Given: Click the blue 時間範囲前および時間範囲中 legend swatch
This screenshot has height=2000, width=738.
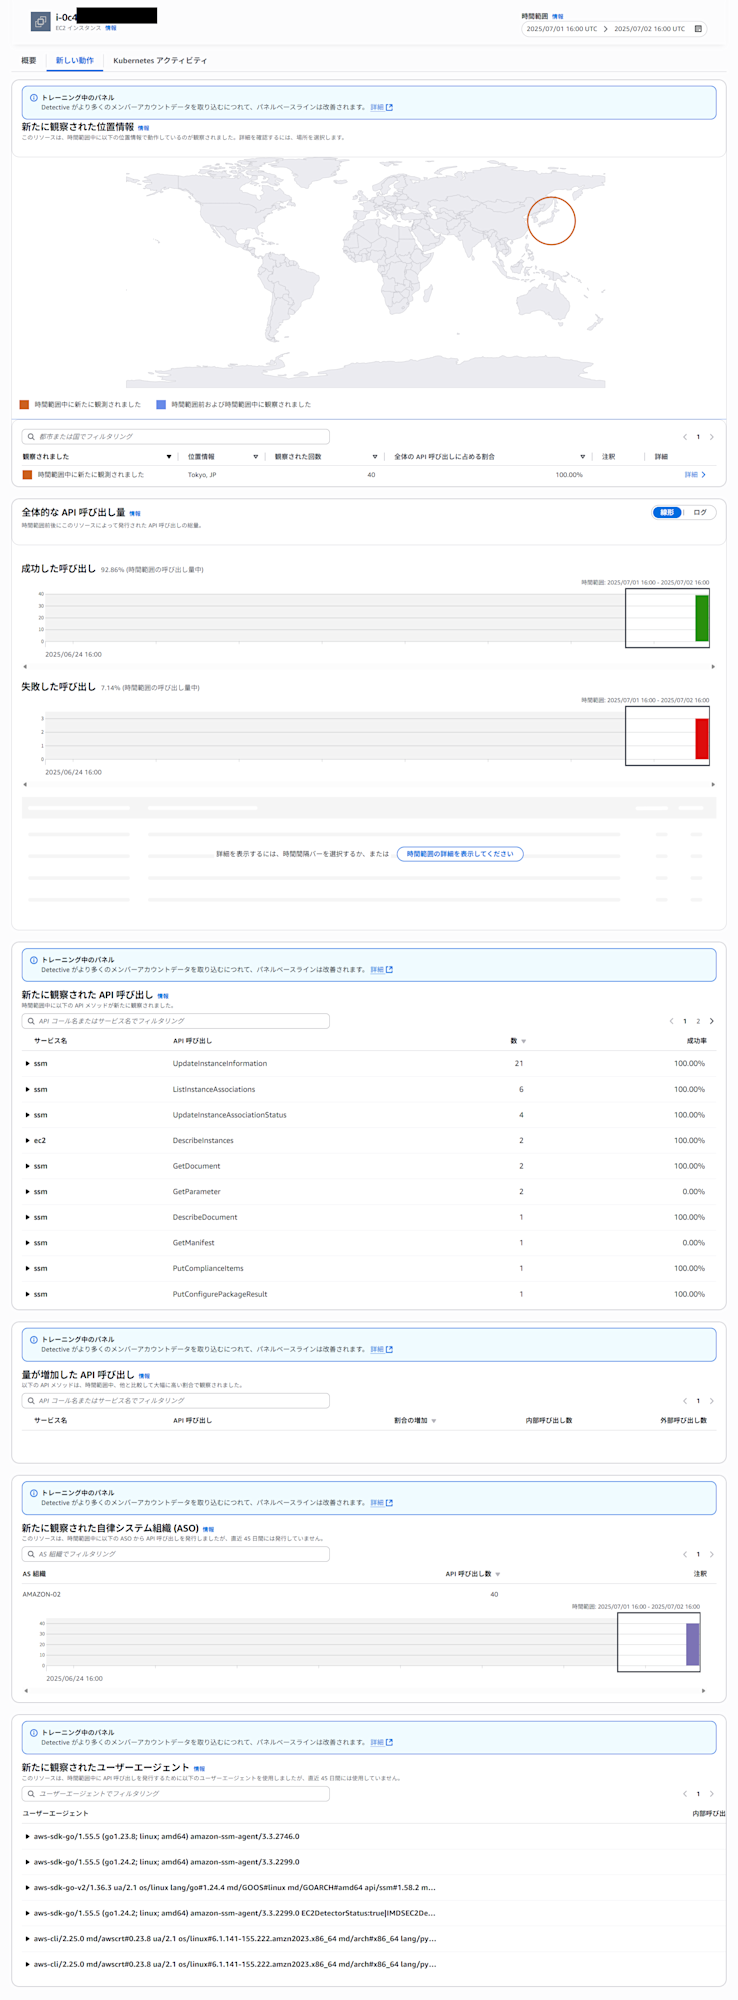Looking at the screenshot, I should (x=161, y=404).
